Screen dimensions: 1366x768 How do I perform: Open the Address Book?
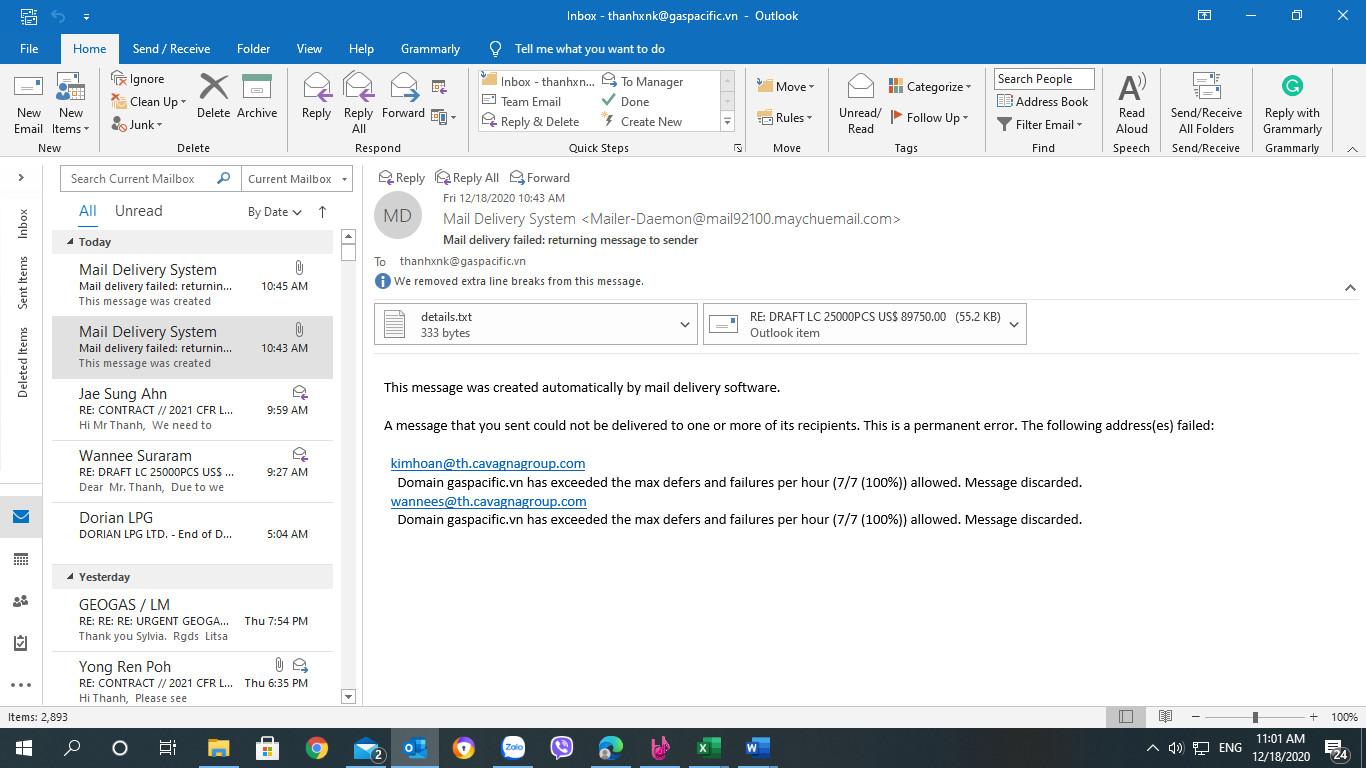point(1043,102)
